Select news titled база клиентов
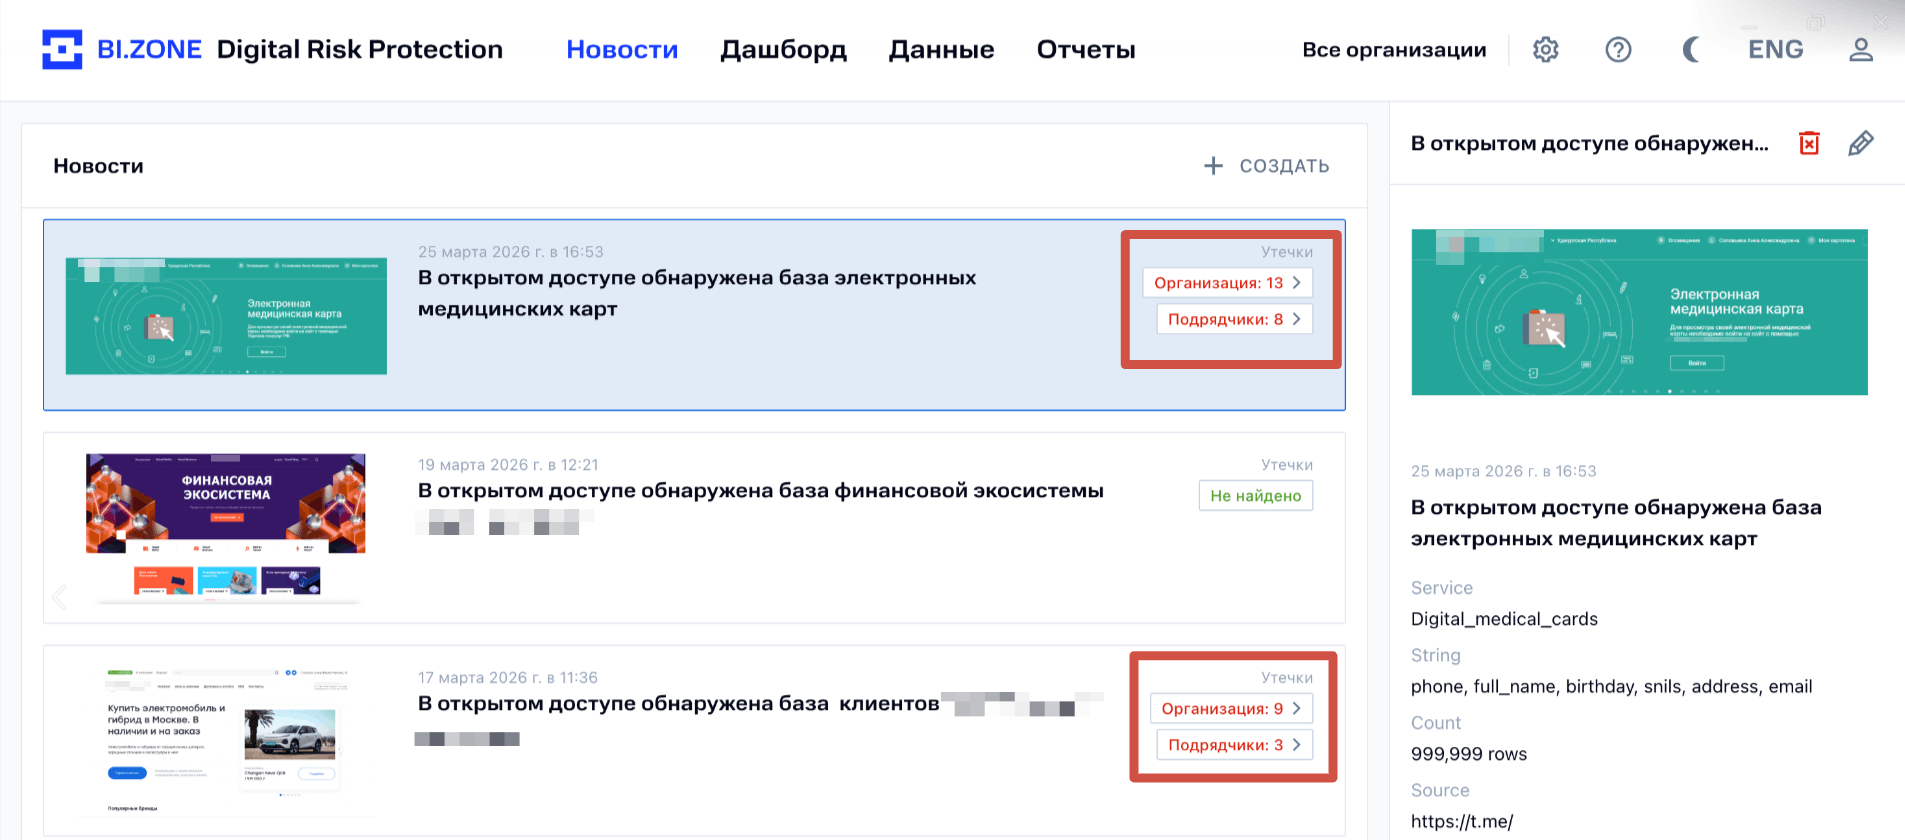The width and height of the screenshot is (1905, 840). tap(678, 704)
